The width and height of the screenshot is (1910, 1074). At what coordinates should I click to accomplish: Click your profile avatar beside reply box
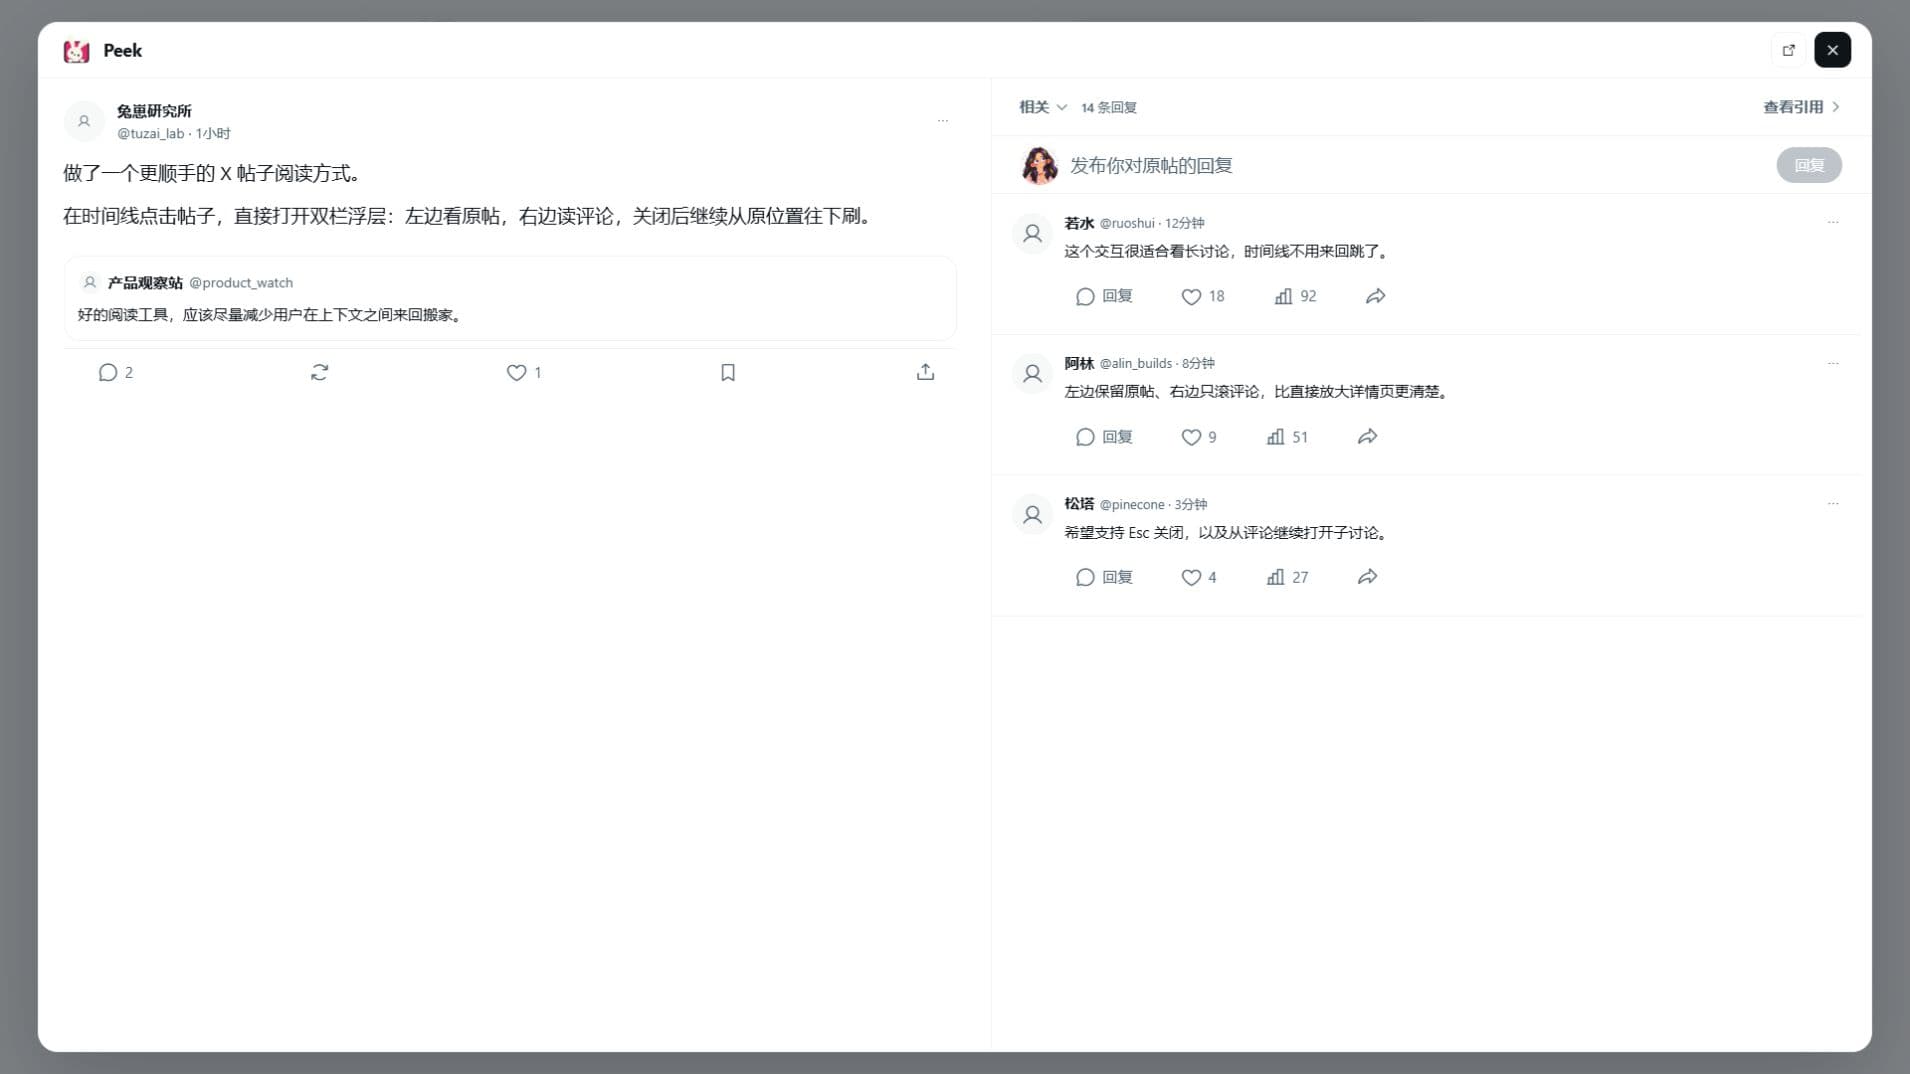click(x=1039, y=165)
